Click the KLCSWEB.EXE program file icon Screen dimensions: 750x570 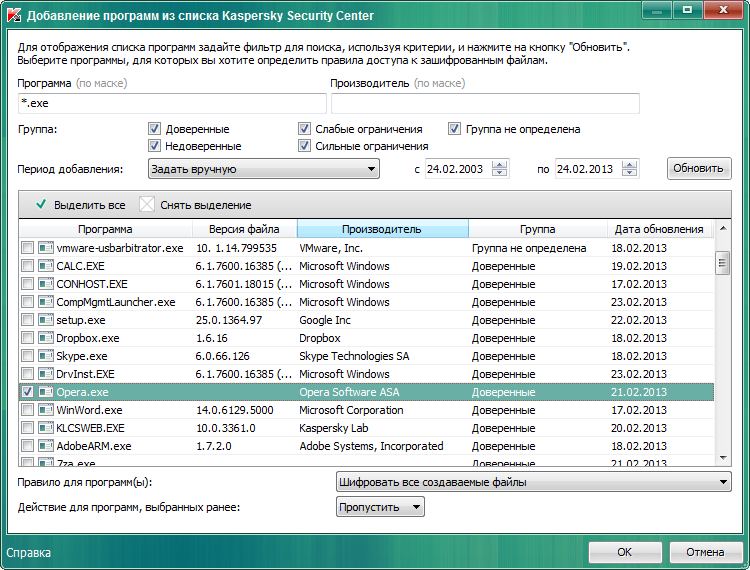tap(45, 428)
